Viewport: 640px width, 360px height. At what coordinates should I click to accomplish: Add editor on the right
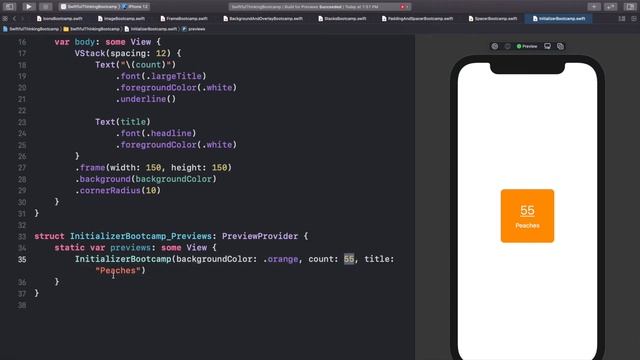[x=634, y=18]
